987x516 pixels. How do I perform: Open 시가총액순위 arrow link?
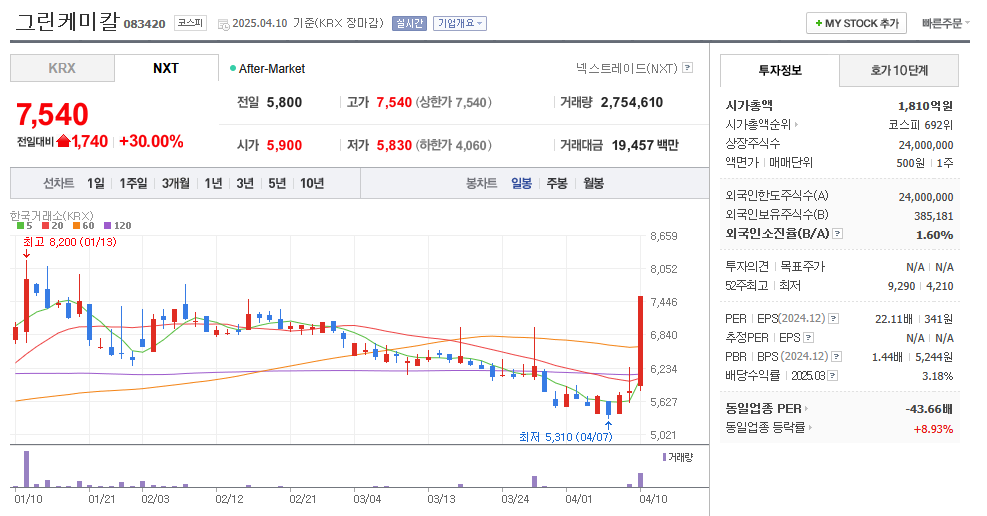pos(796,125)
